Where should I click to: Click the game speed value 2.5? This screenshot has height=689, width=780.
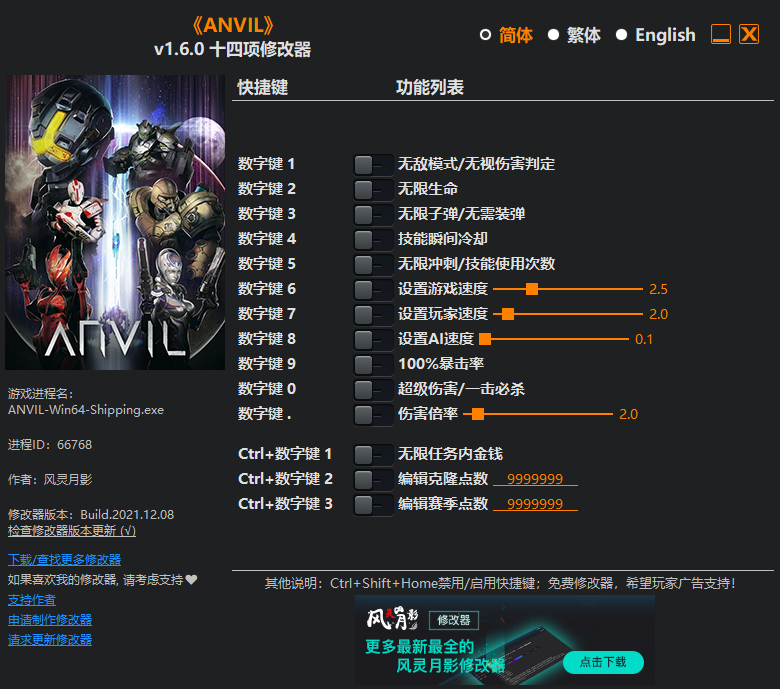coord(658,289)
